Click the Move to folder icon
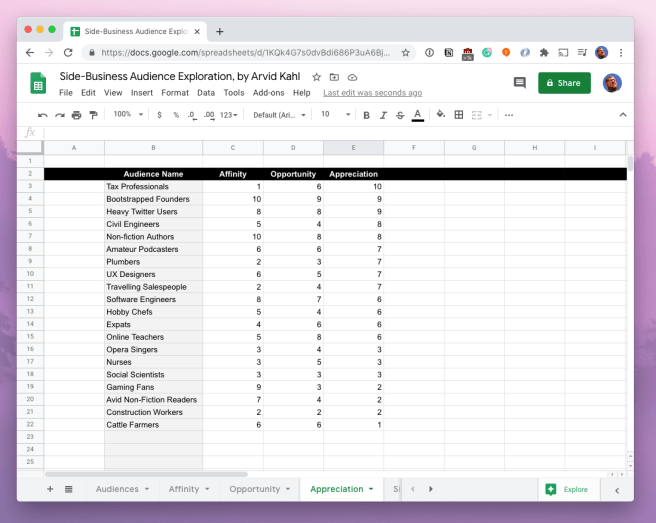 334,77
